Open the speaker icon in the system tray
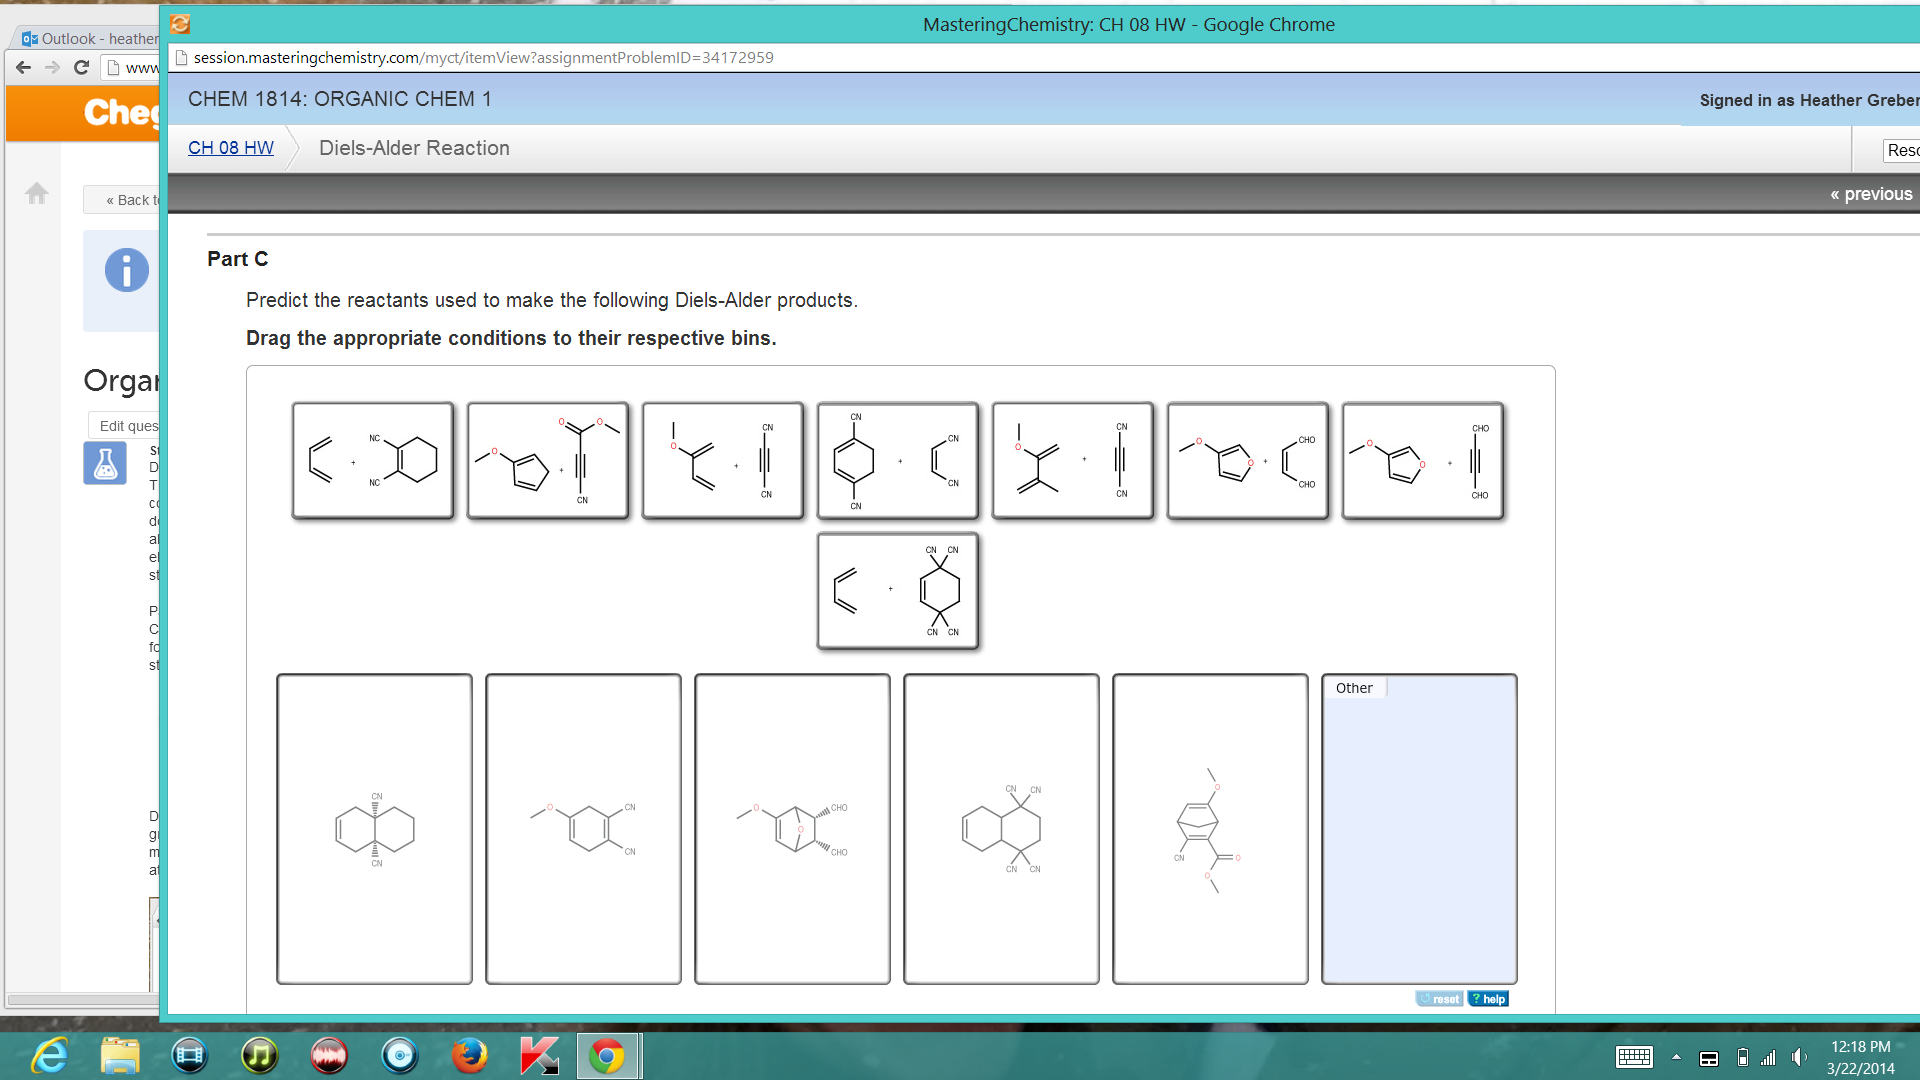Image resolution: width=1920 pixels, height=1080 pixels. click(1800, 1057)
